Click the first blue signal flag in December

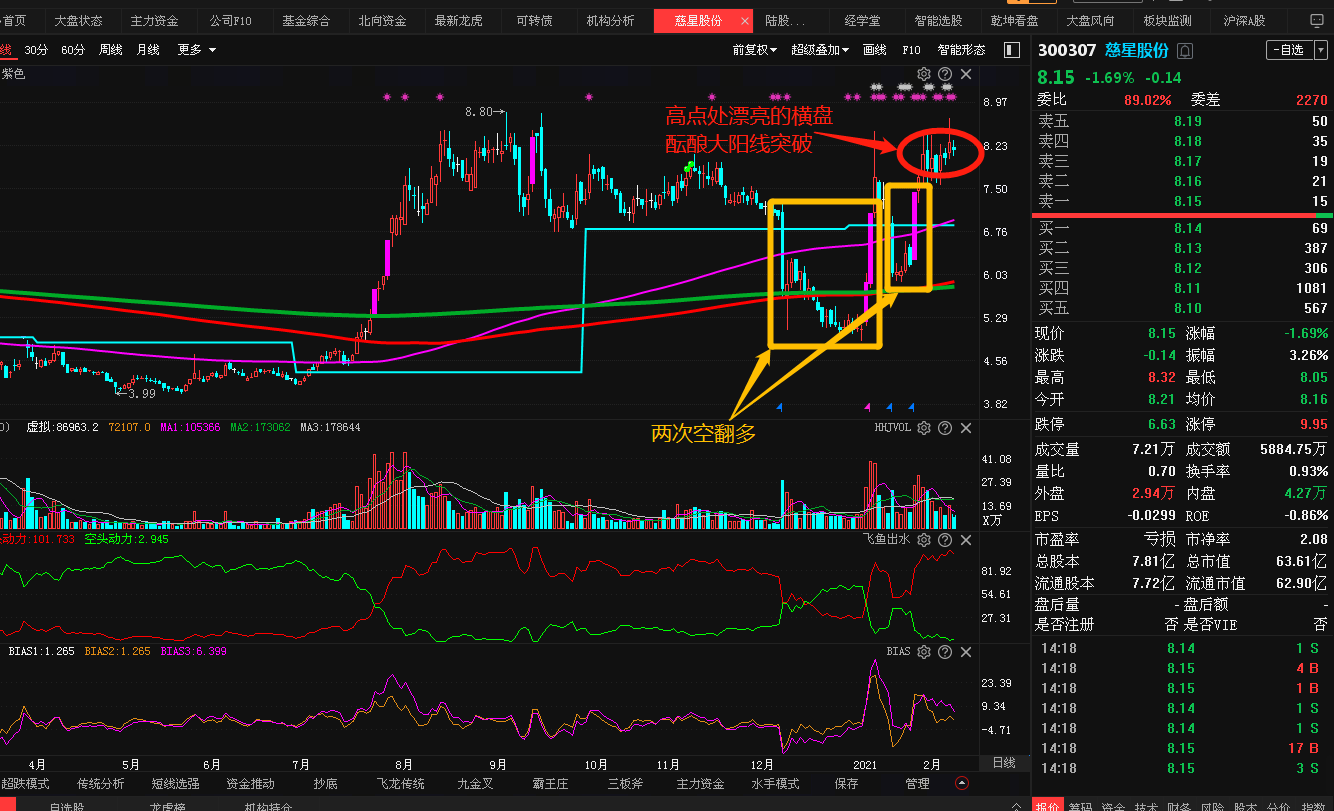779,407
